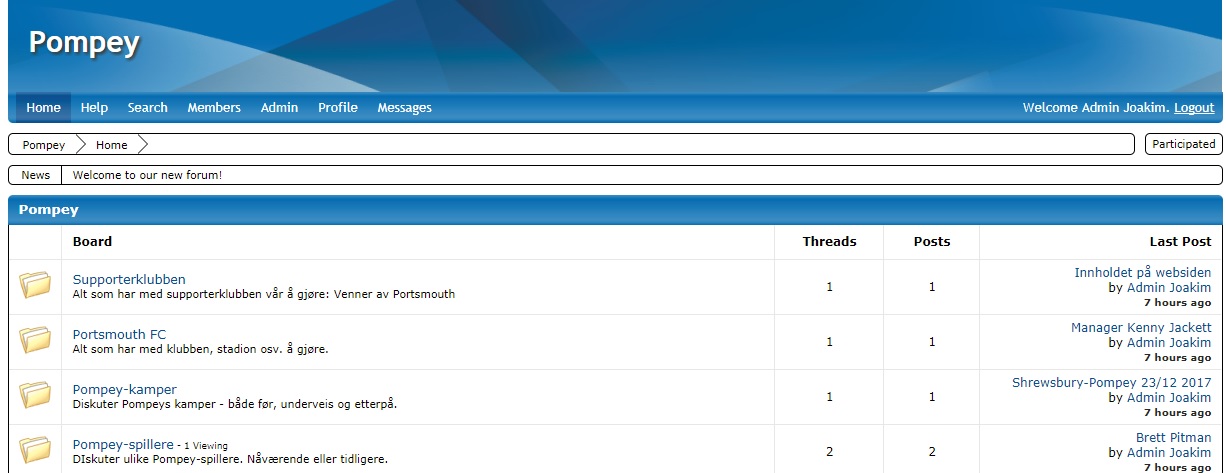
Task: Click the Posts column header
Action: pos(932,241)
